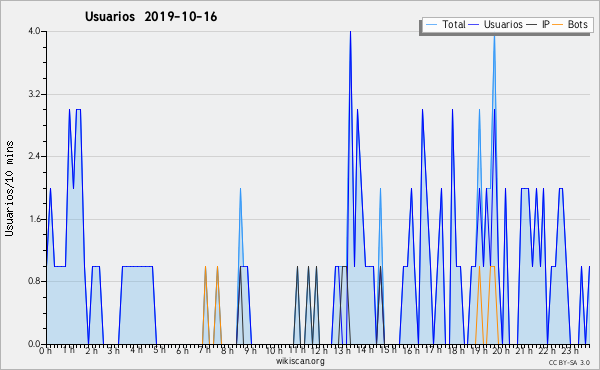Click the orange Bots legend line
This screenshot has width=600, height=370.
558,25
